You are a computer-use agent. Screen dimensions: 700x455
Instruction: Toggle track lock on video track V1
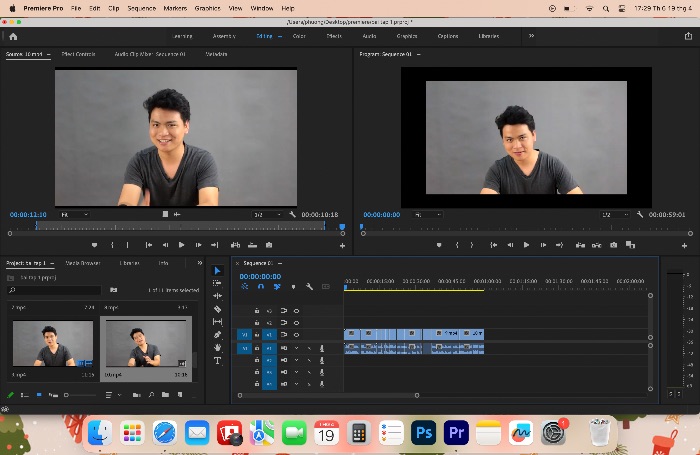click(x=257, y=334)
